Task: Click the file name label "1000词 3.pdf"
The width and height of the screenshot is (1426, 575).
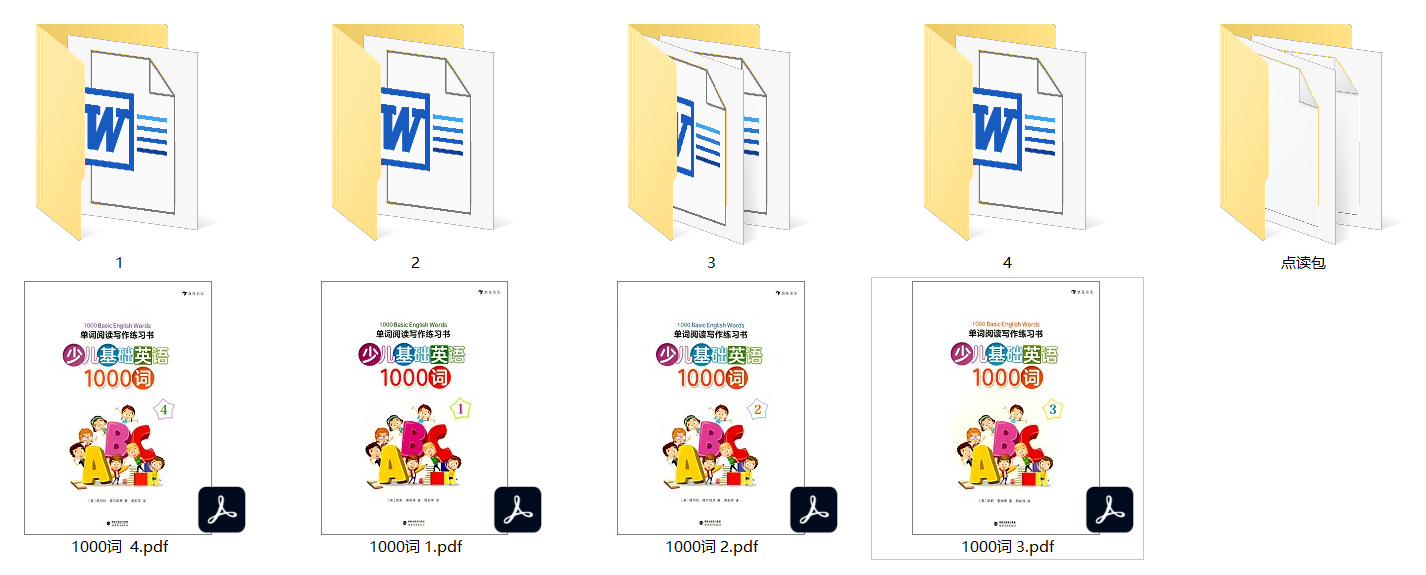Action: (x=1007, y=547)
